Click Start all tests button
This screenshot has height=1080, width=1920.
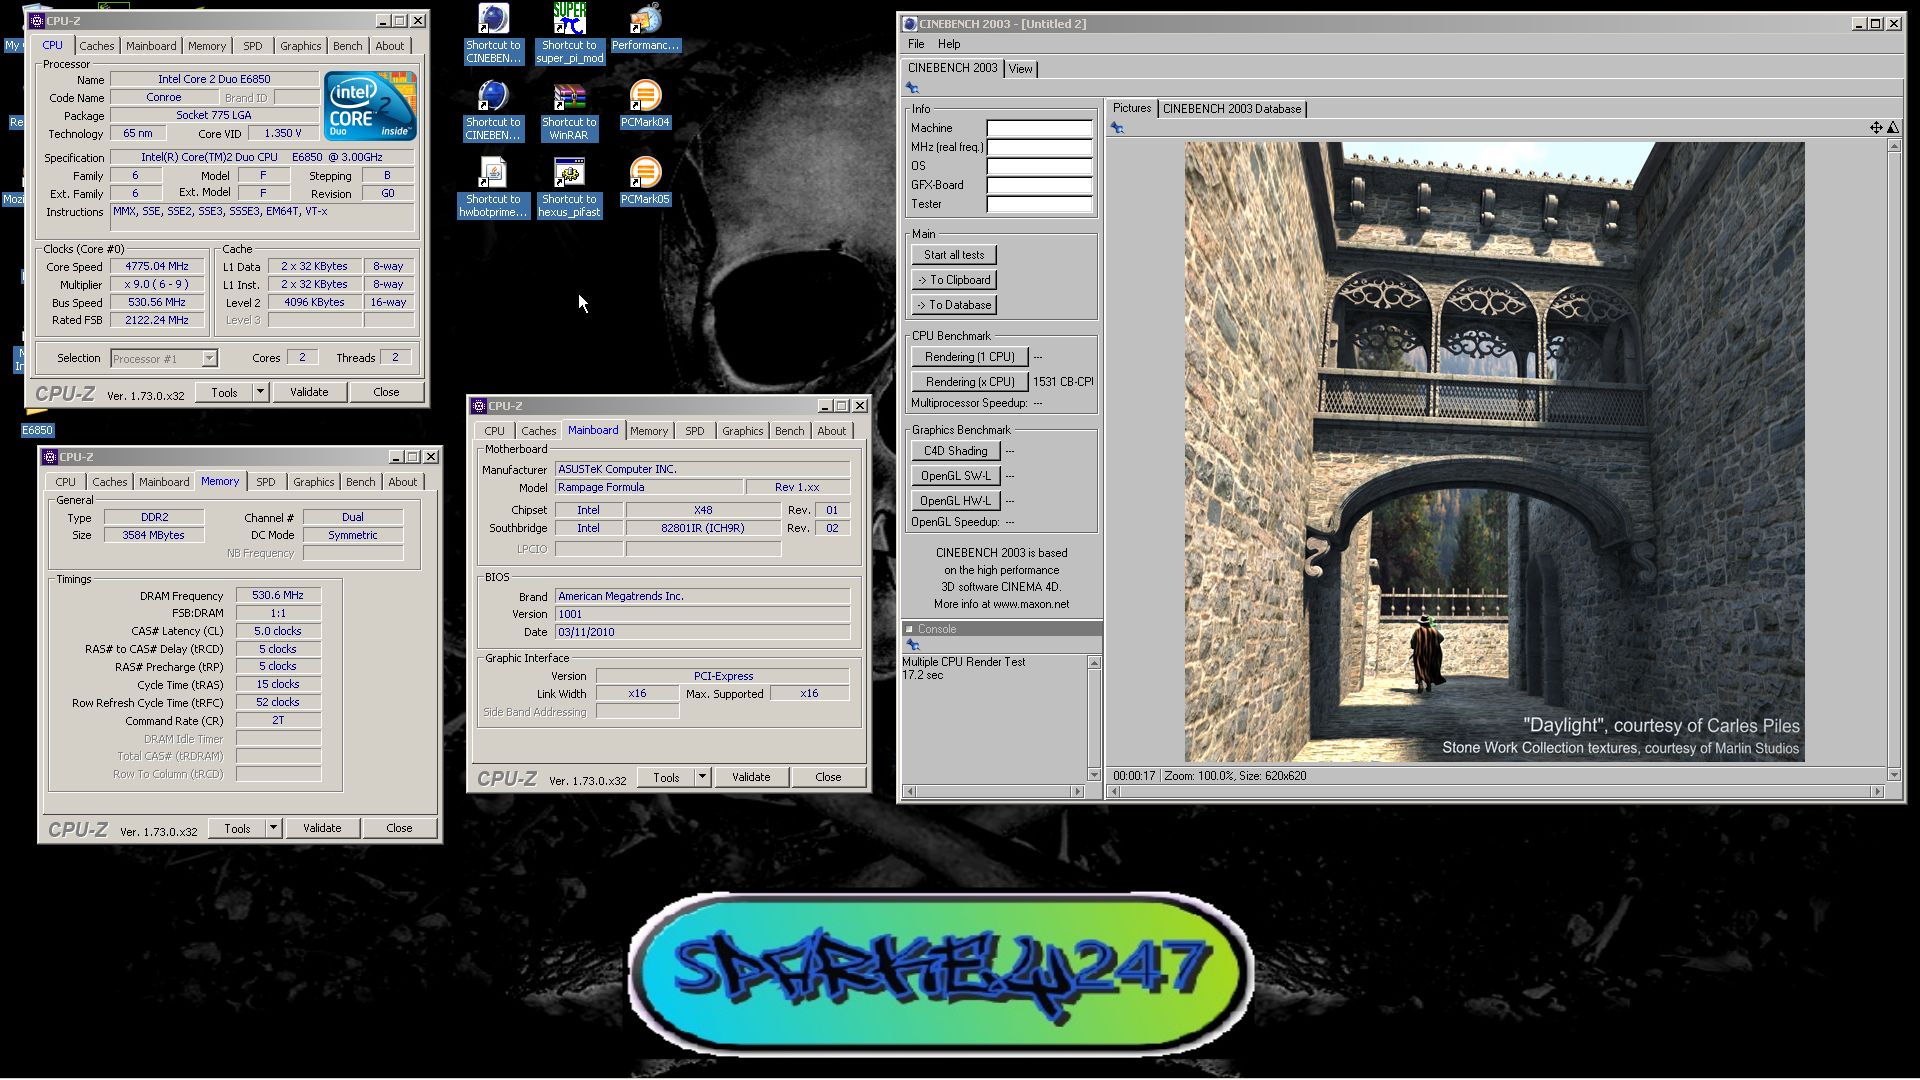954,255
